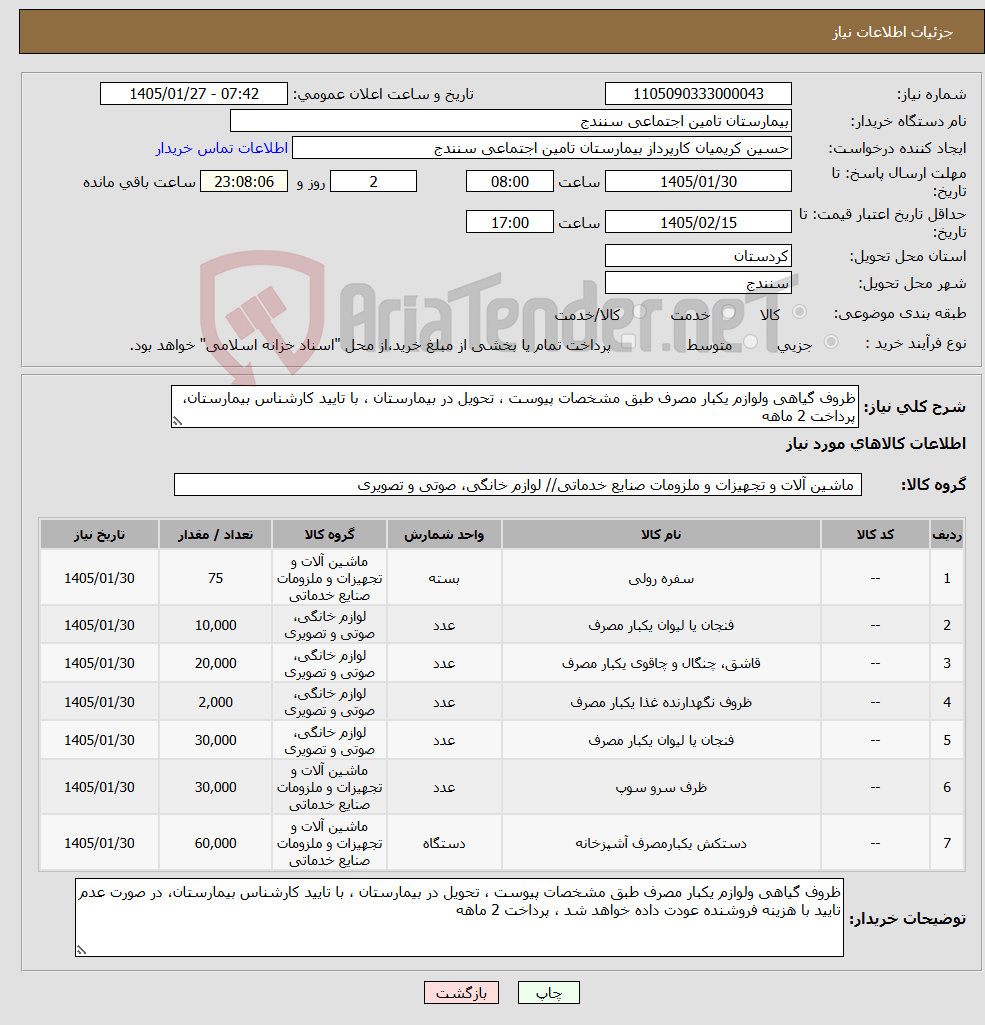Image resolution: width=985 pixels, height=1025 pixels.
Task: Click the announcement date field 1405/01/27 - 07:42
Action: coord(193,93)
